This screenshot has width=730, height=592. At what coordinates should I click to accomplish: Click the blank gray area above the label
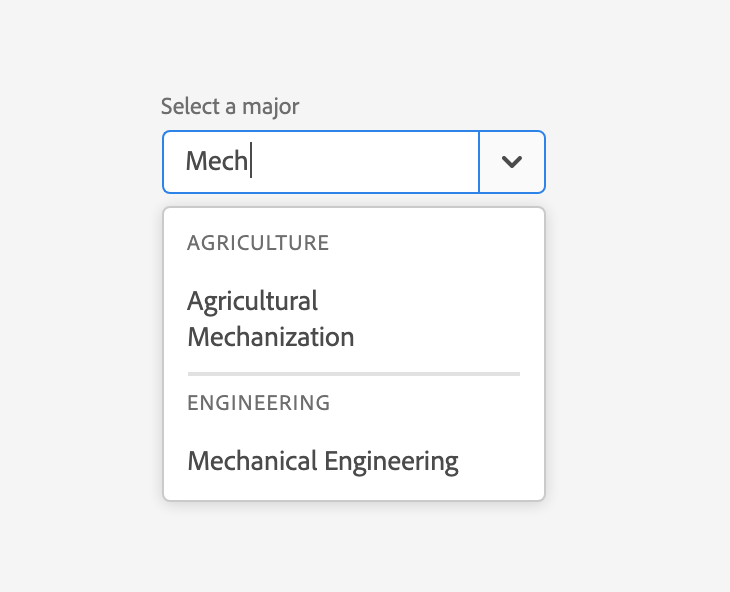coord(353,50)
